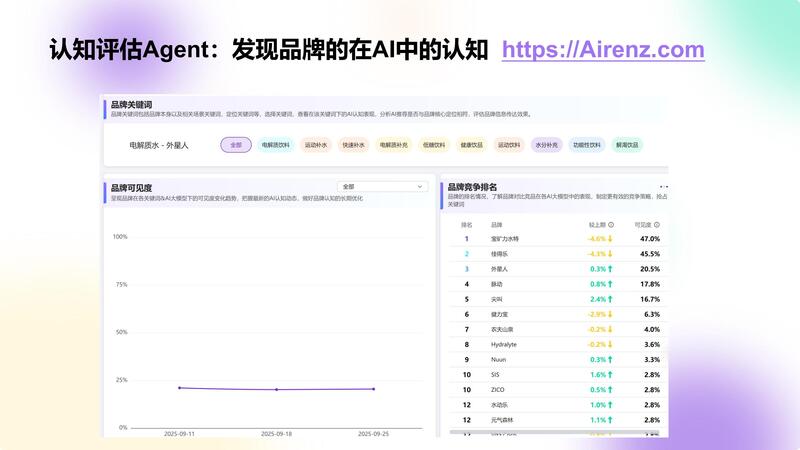Select the 低糖饮料 keyword tag
This screenshot has height=450, width=800.
point(433,145)
